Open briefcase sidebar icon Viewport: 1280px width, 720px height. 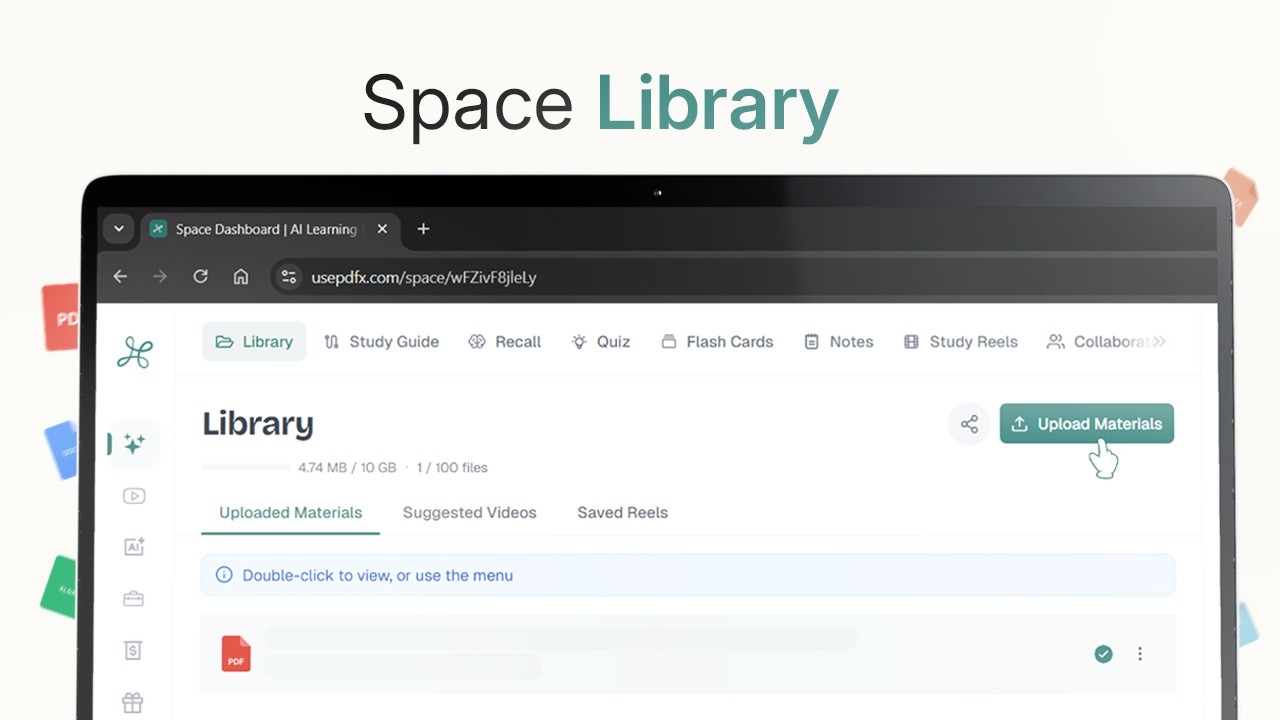pyautogui.click(x=134, y=599)
